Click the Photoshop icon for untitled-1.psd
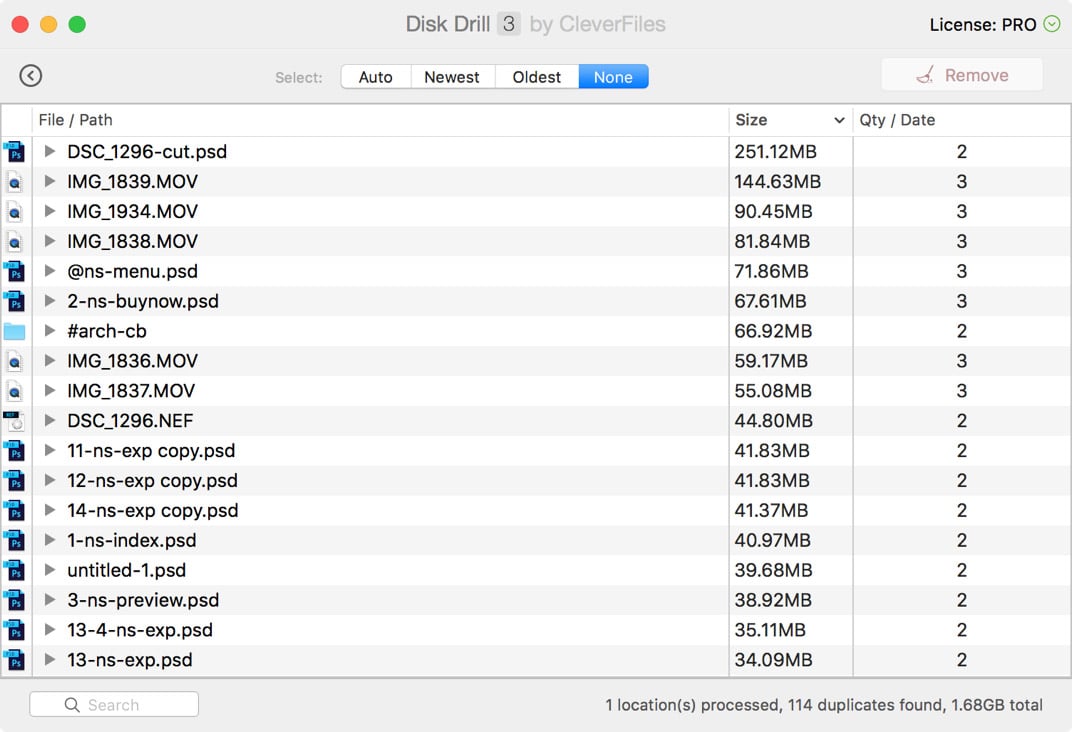This screenshot has width=1072, height=732. [x=15, y=571]
